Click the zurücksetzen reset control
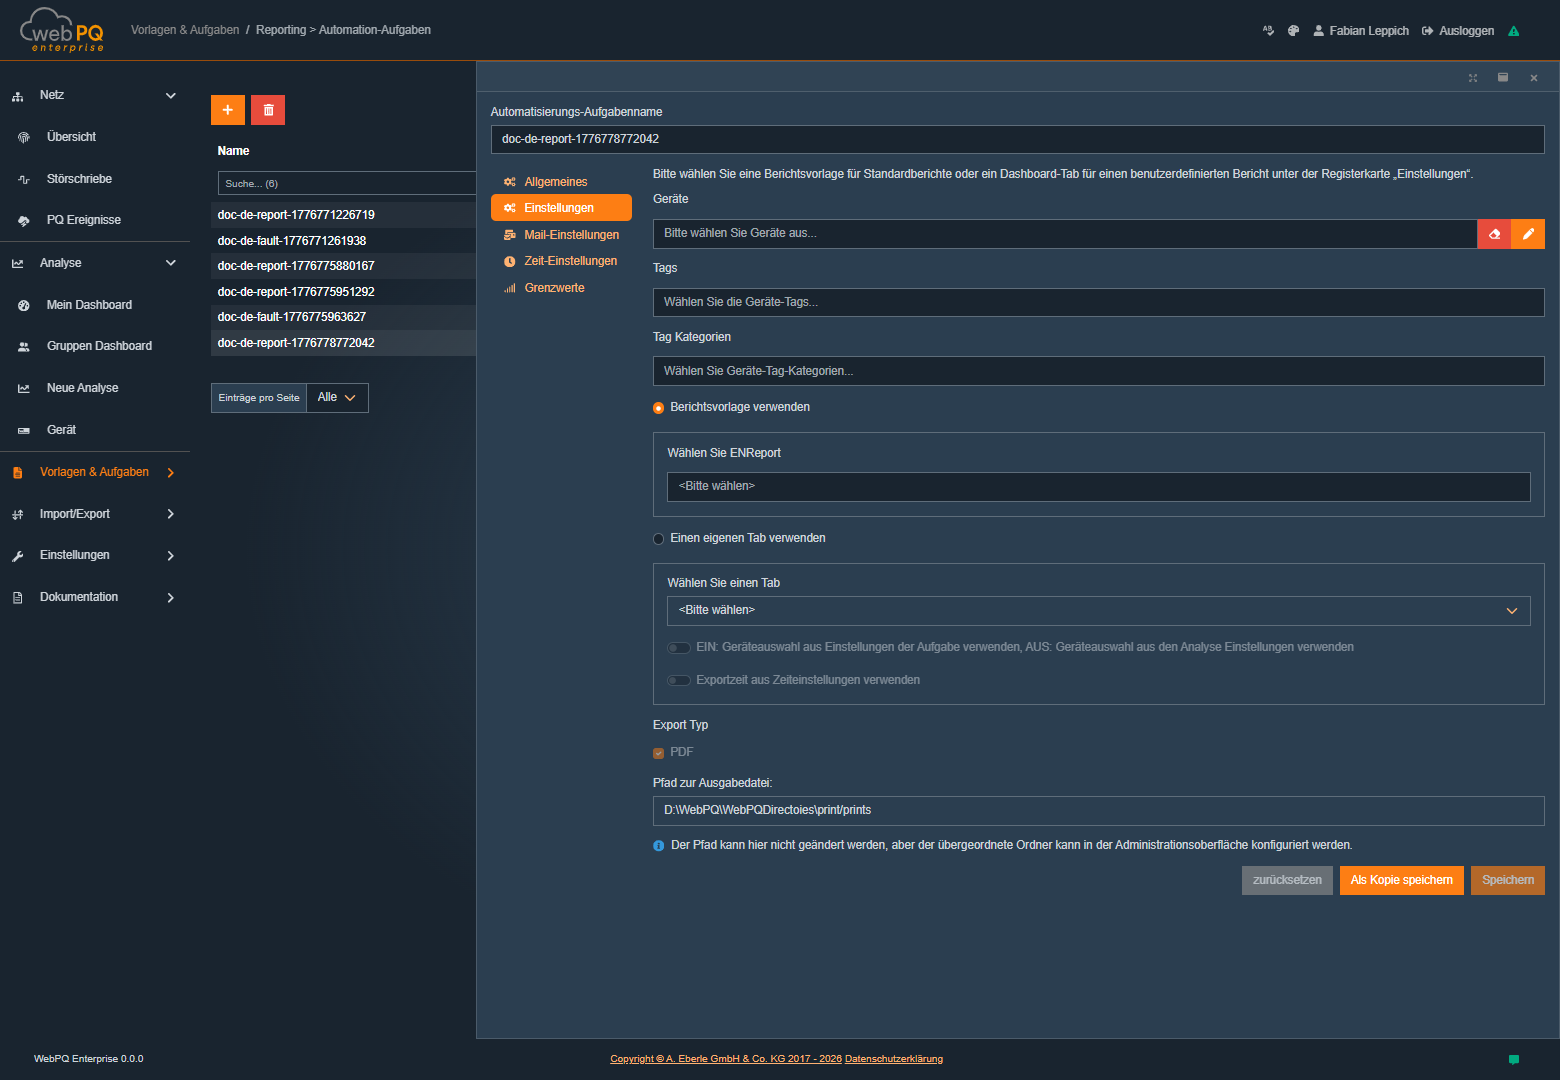This screenshot has height=1080, width=1560. click(x=1286, y=880)
